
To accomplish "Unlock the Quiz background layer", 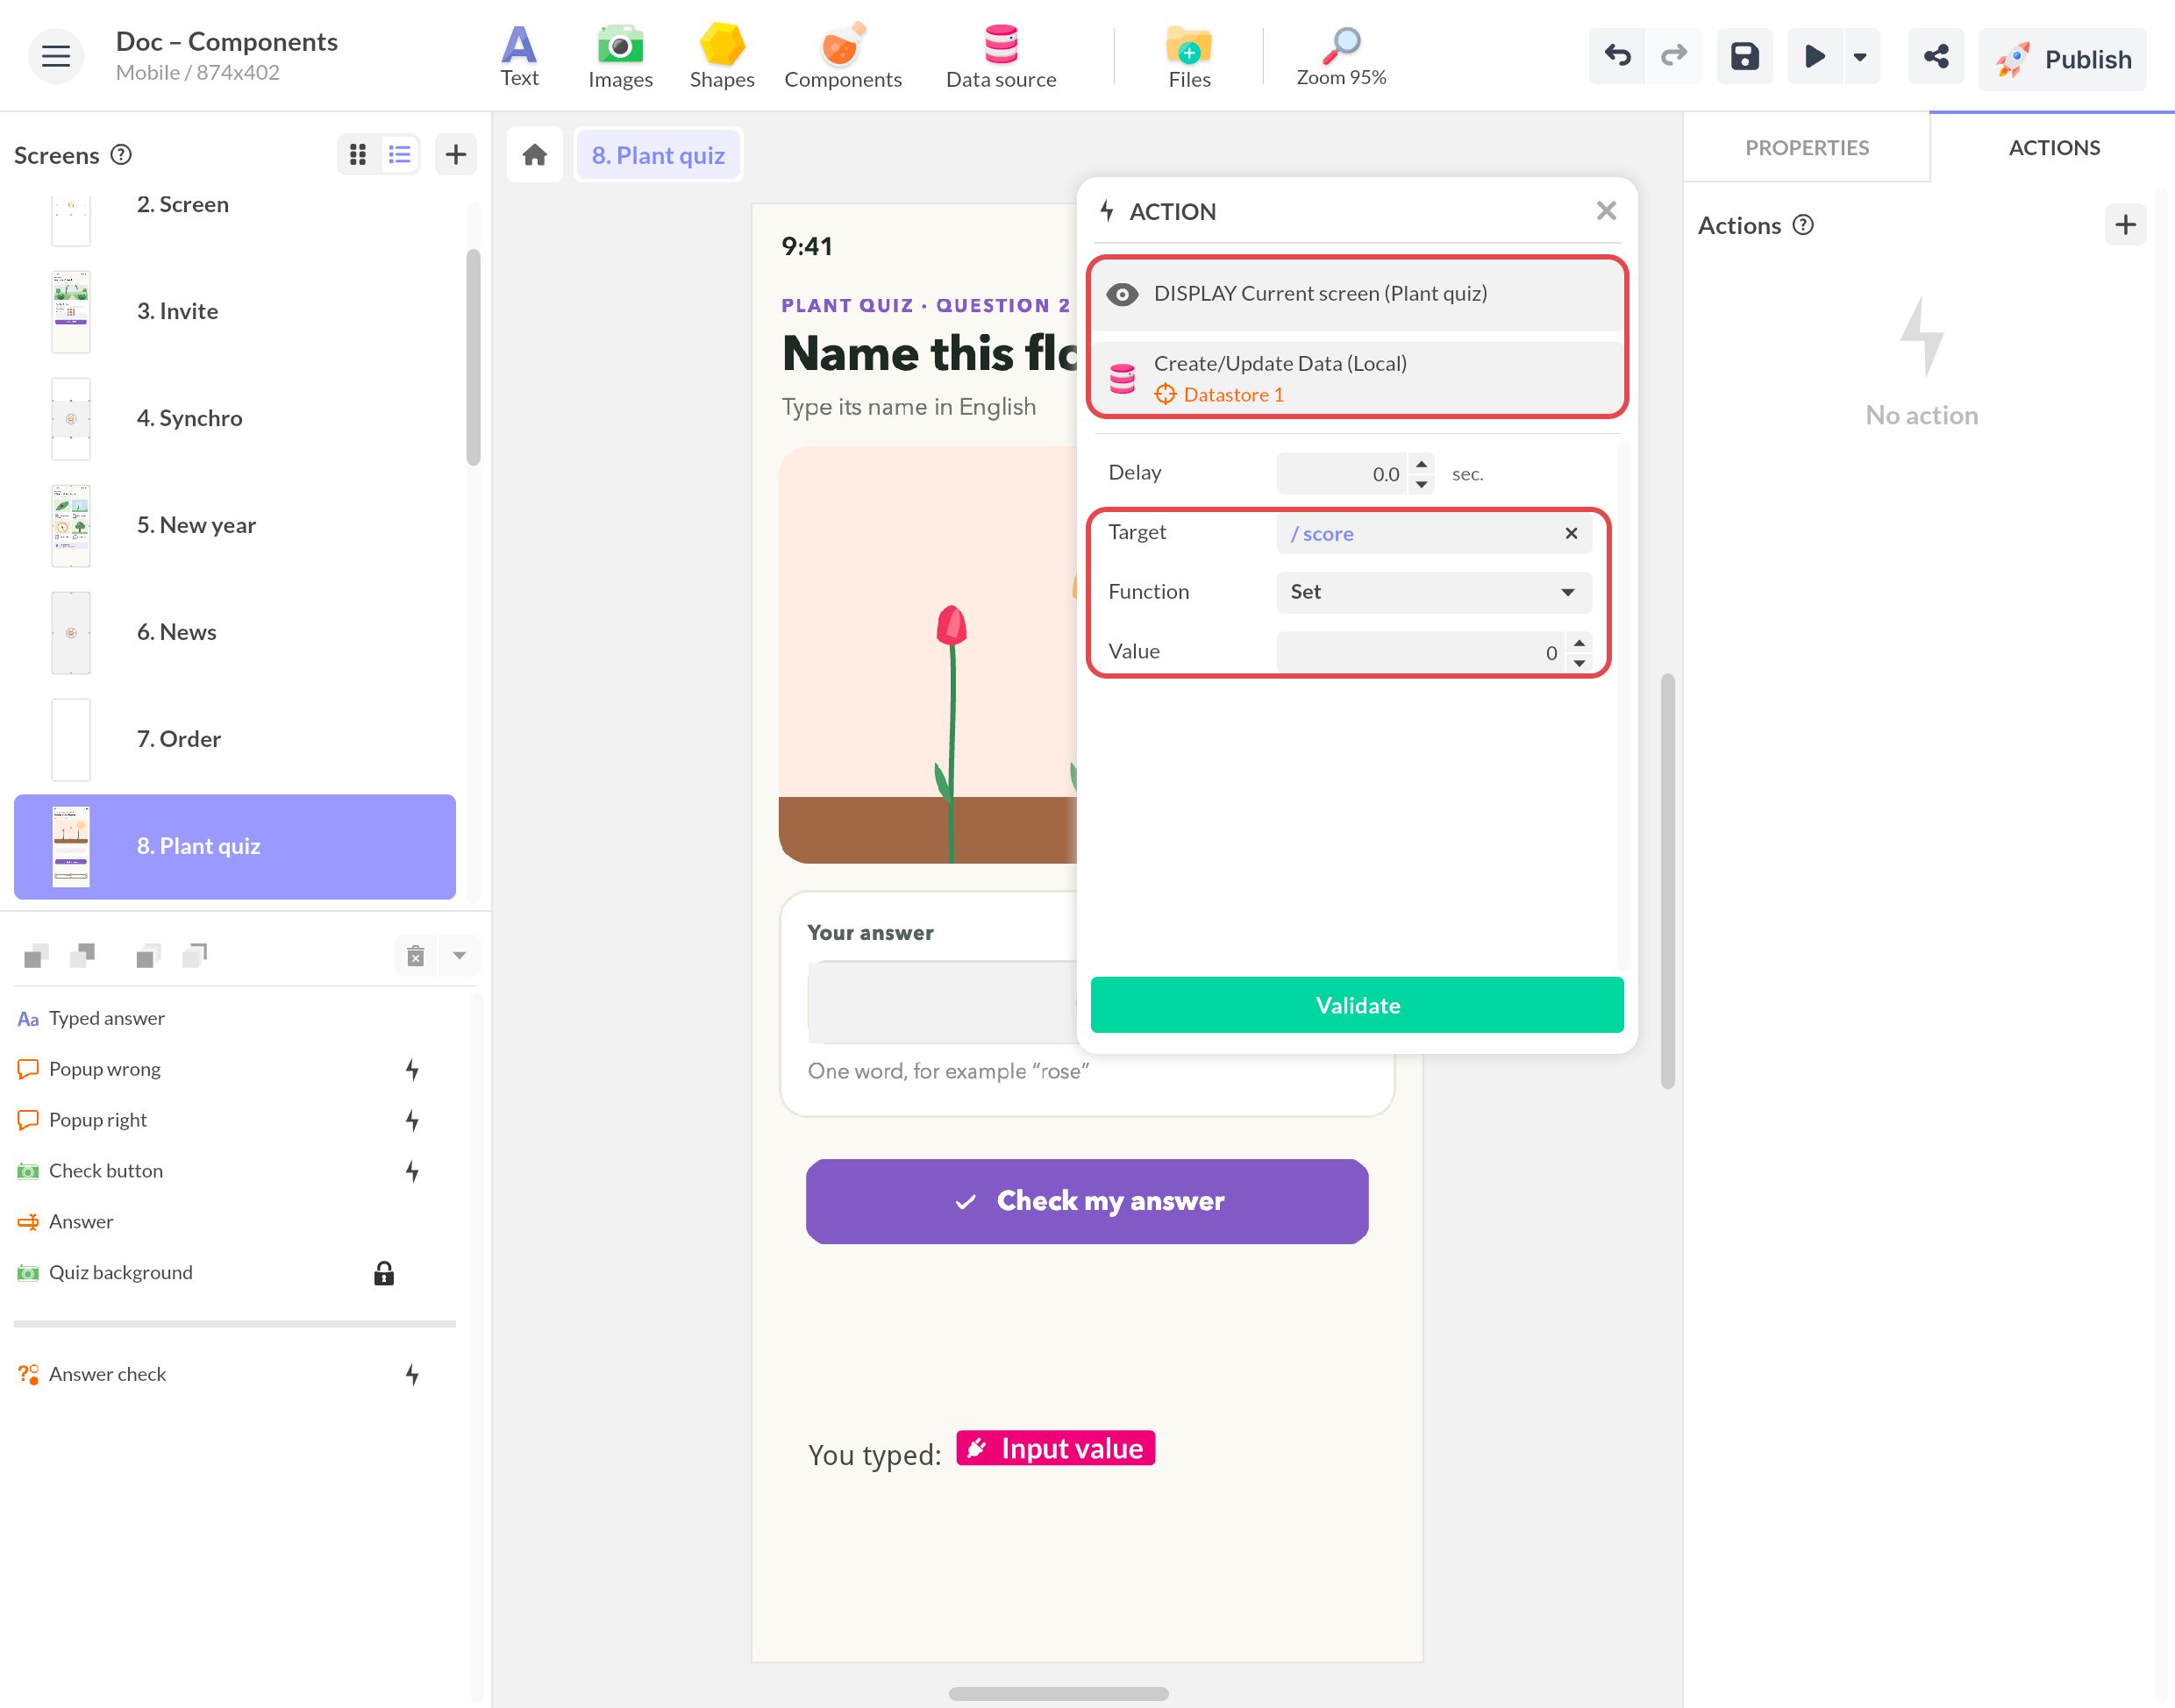I will click(x=384, y=1273).
